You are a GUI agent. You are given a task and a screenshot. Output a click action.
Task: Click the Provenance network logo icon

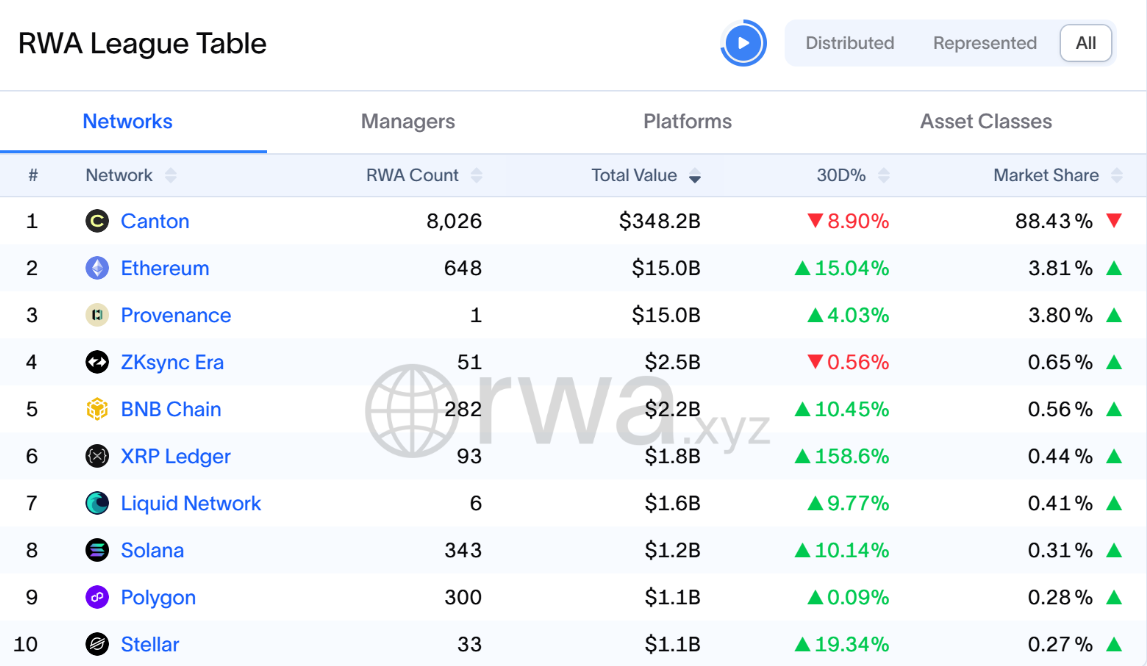(97, 315)
